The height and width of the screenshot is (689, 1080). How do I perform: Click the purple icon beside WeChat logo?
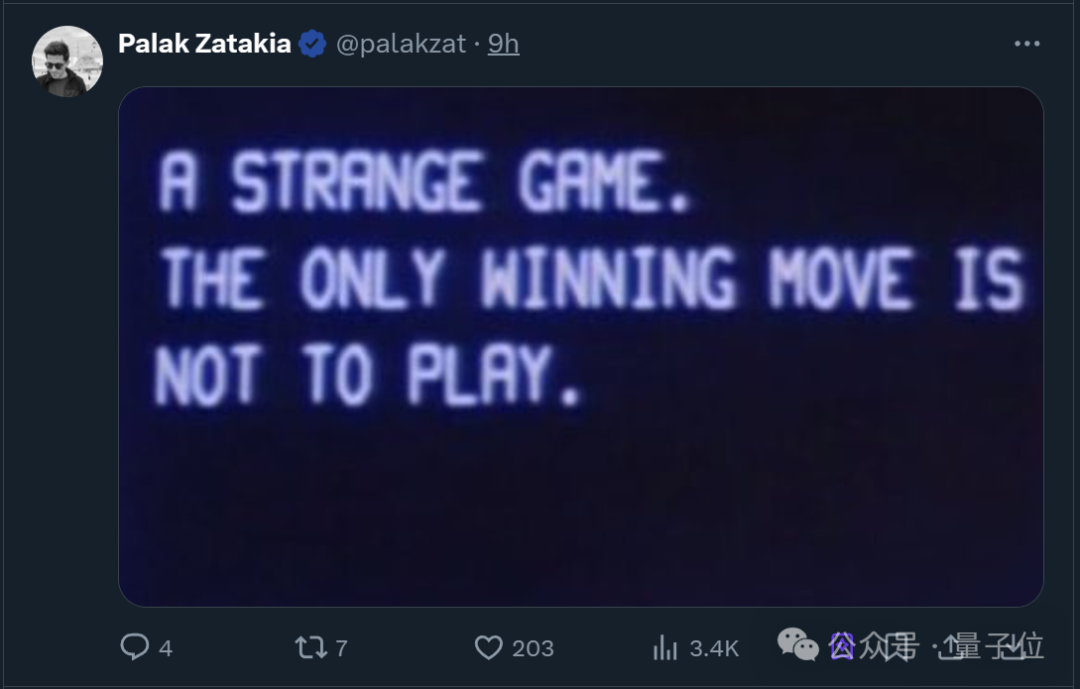pyautogui.click(x=842, y=646)
